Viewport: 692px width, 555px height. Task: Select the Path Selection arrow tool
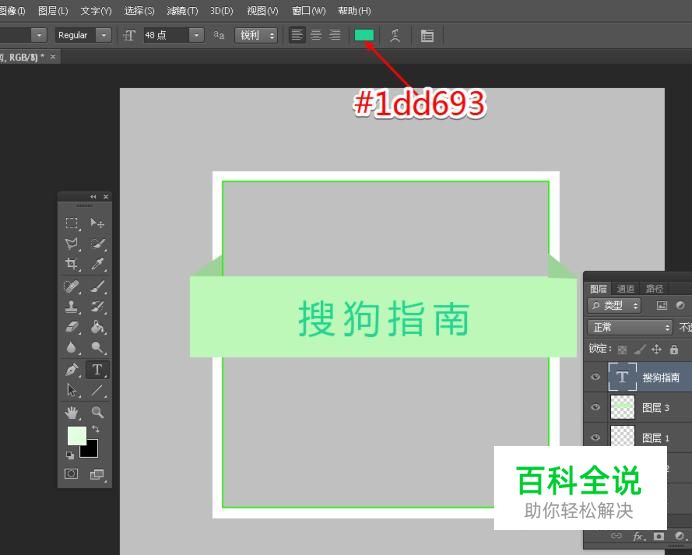pyautogui.click(x=71, y=390)
